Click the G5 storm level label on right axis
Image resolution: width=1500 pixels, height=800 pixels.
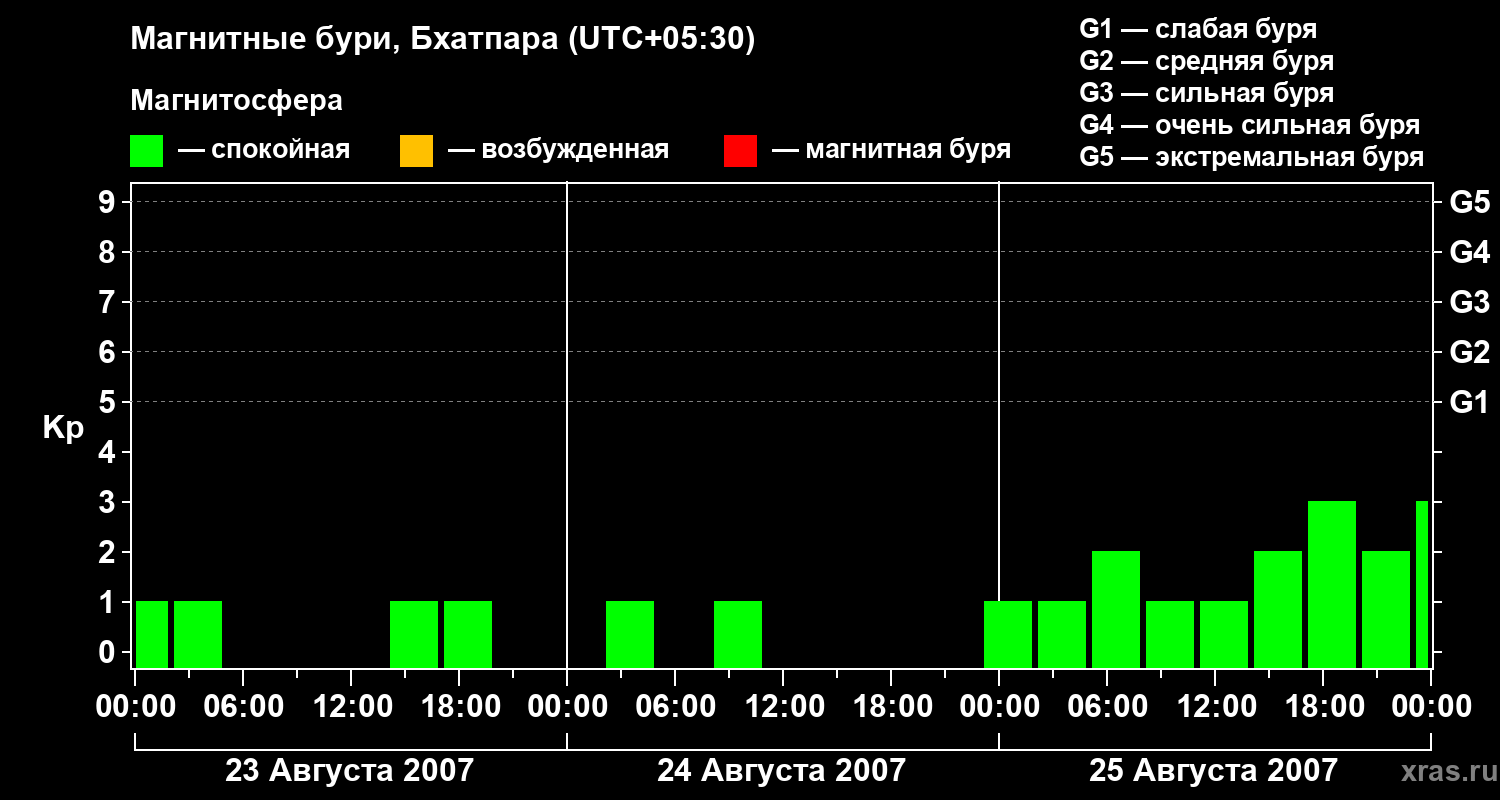tap(1470, 202)
